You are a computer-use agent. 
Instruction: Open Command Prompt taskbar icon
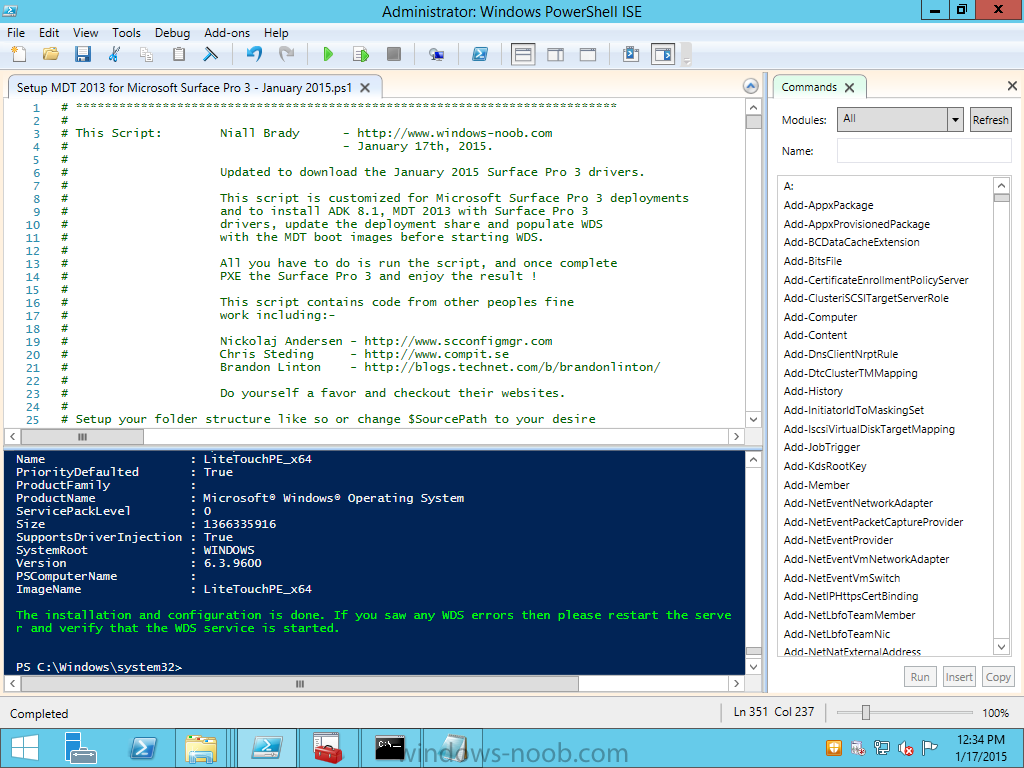(390, 748)
